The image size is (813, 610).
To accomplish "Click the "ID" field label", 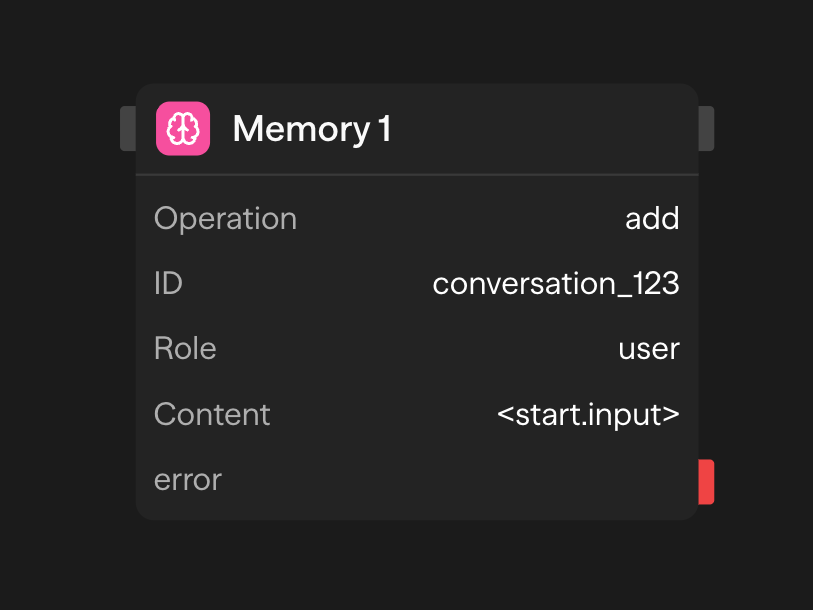I will (168, 284).
